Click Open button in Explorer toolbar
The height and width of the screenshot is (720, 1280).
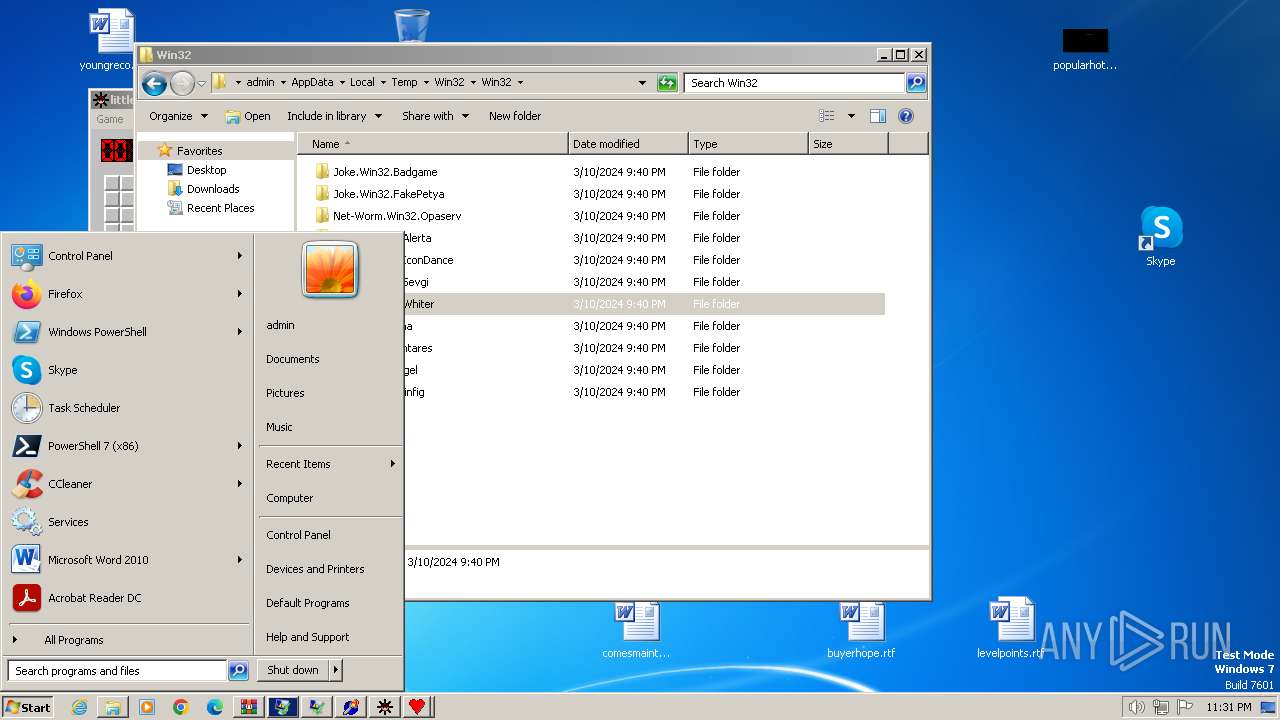point(248,116)
